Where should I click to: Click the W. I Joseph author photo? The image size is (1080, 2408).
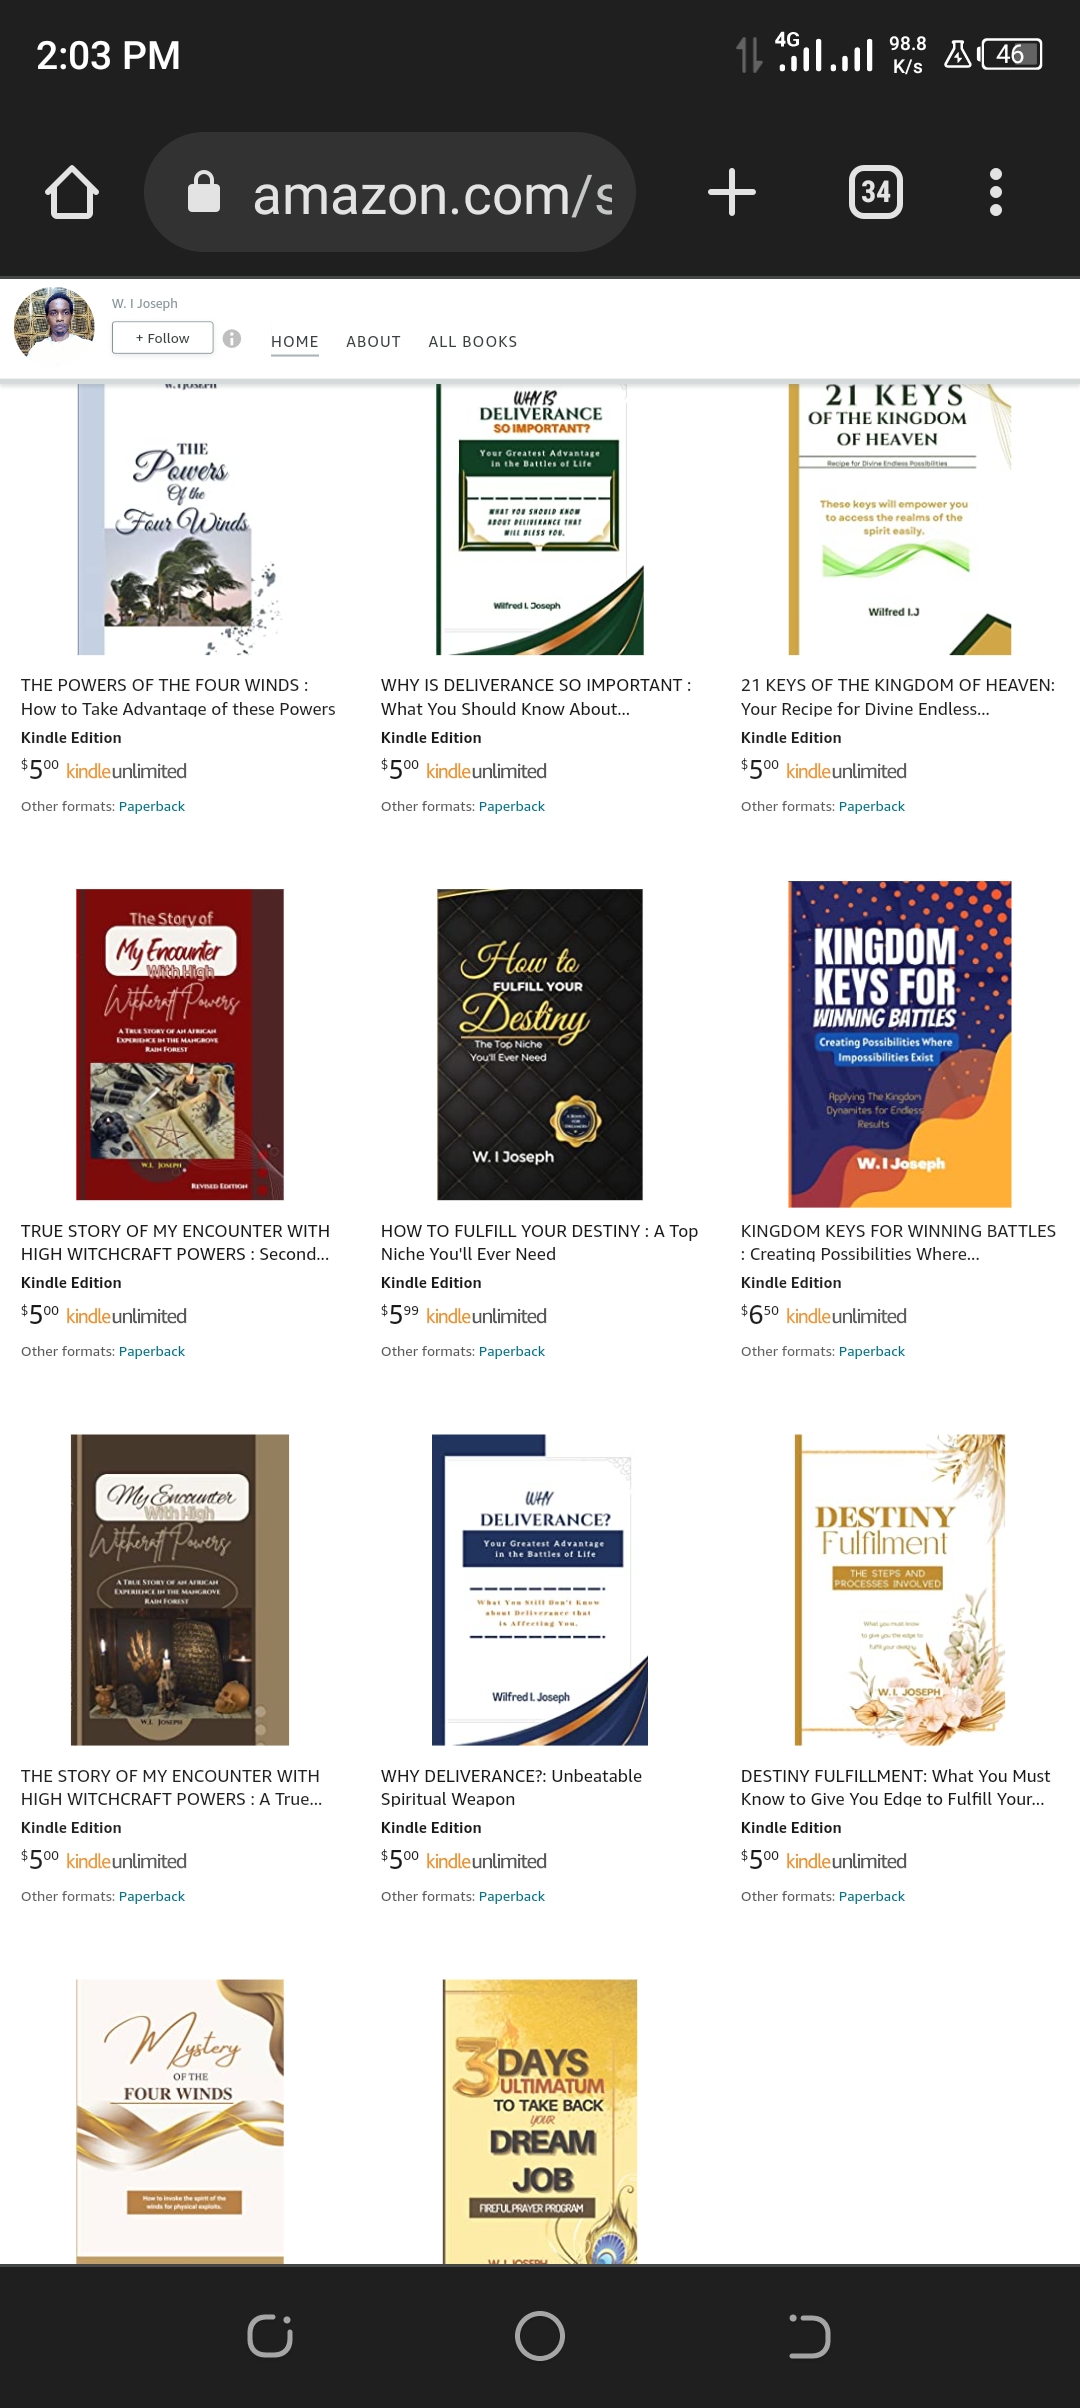point(54,324)
